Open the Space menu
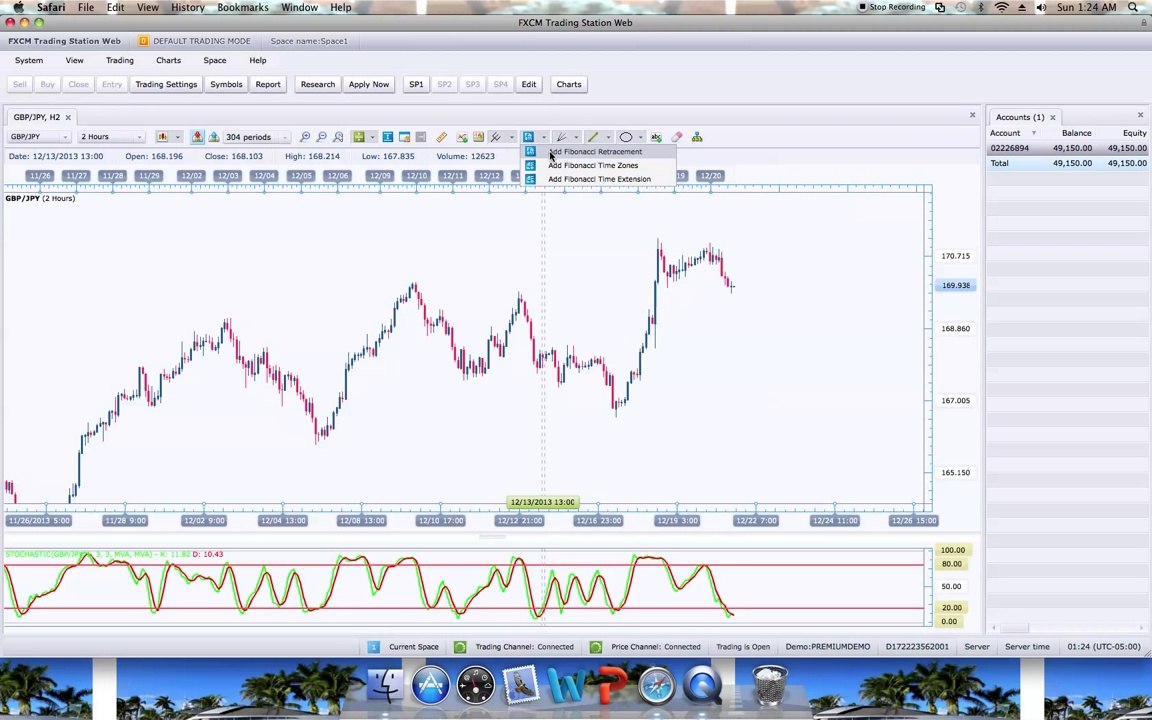The width and height of the screenshot is (1152, 720). (x=215, y=60)
